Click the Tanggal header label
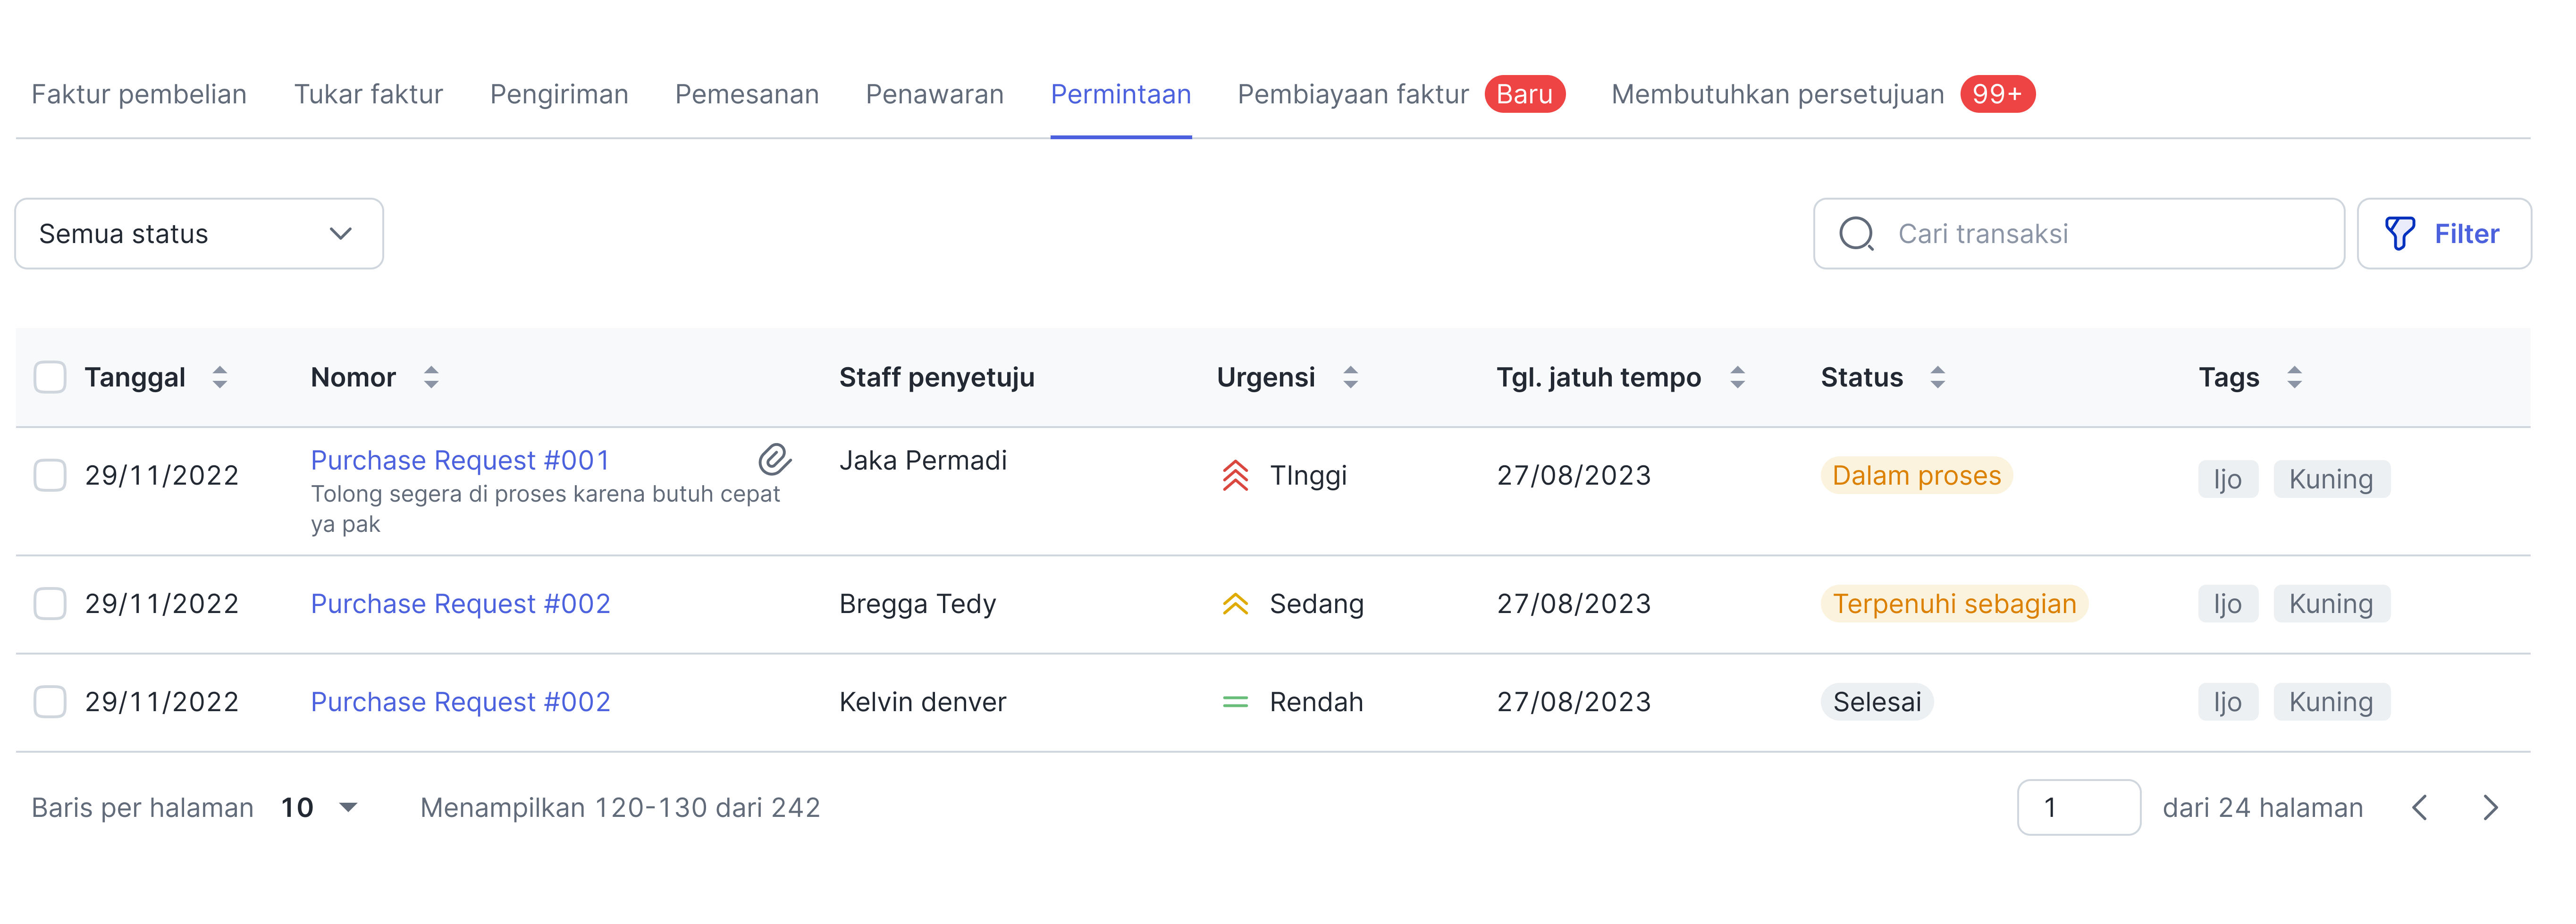The height and width of the screenshot is (924, 2576). coord(135,378)
